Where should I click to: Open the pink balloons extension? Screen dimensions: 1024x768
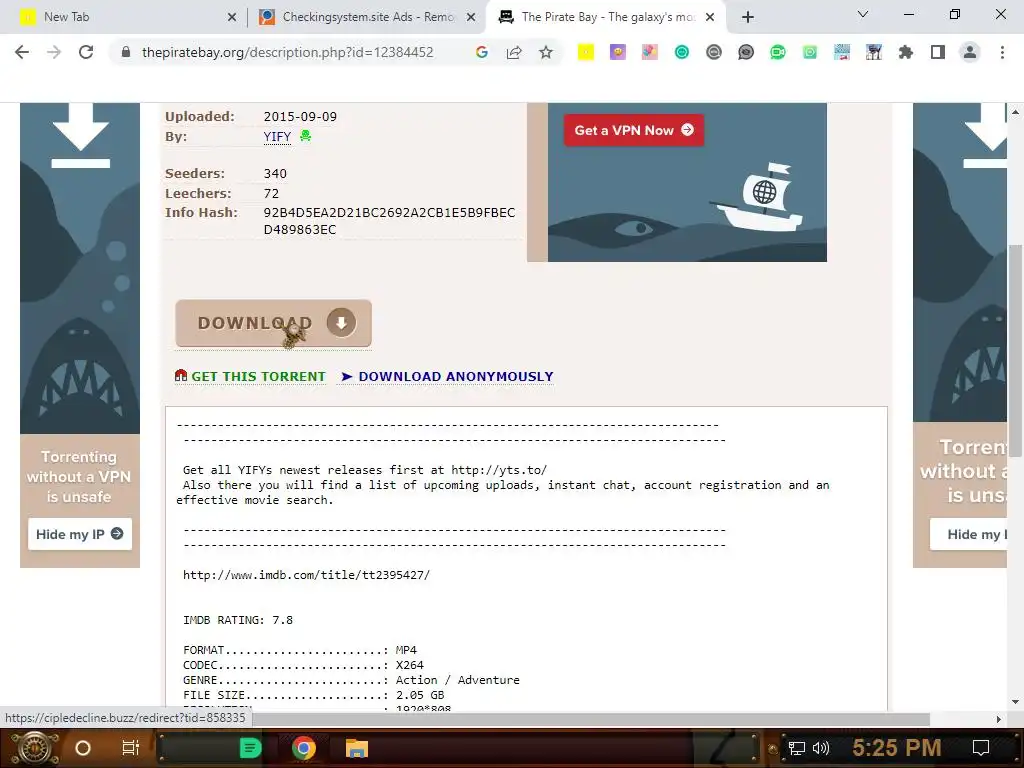(x=650, y=52)
